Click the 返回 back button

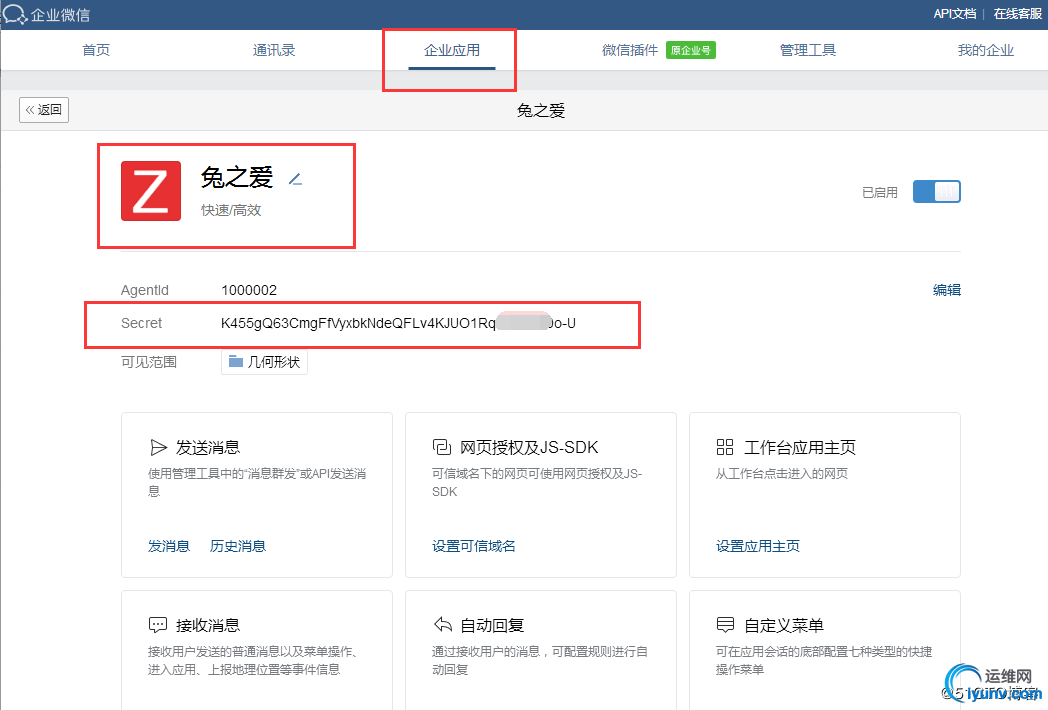(x=44, y=110)
